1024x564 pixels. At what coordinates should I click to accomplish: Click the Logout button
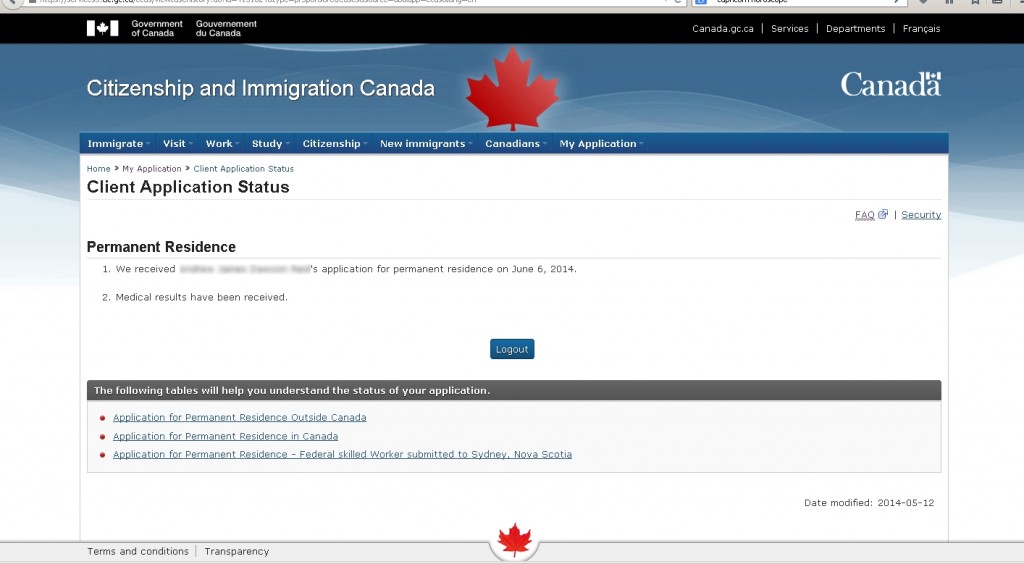[512, 349]
